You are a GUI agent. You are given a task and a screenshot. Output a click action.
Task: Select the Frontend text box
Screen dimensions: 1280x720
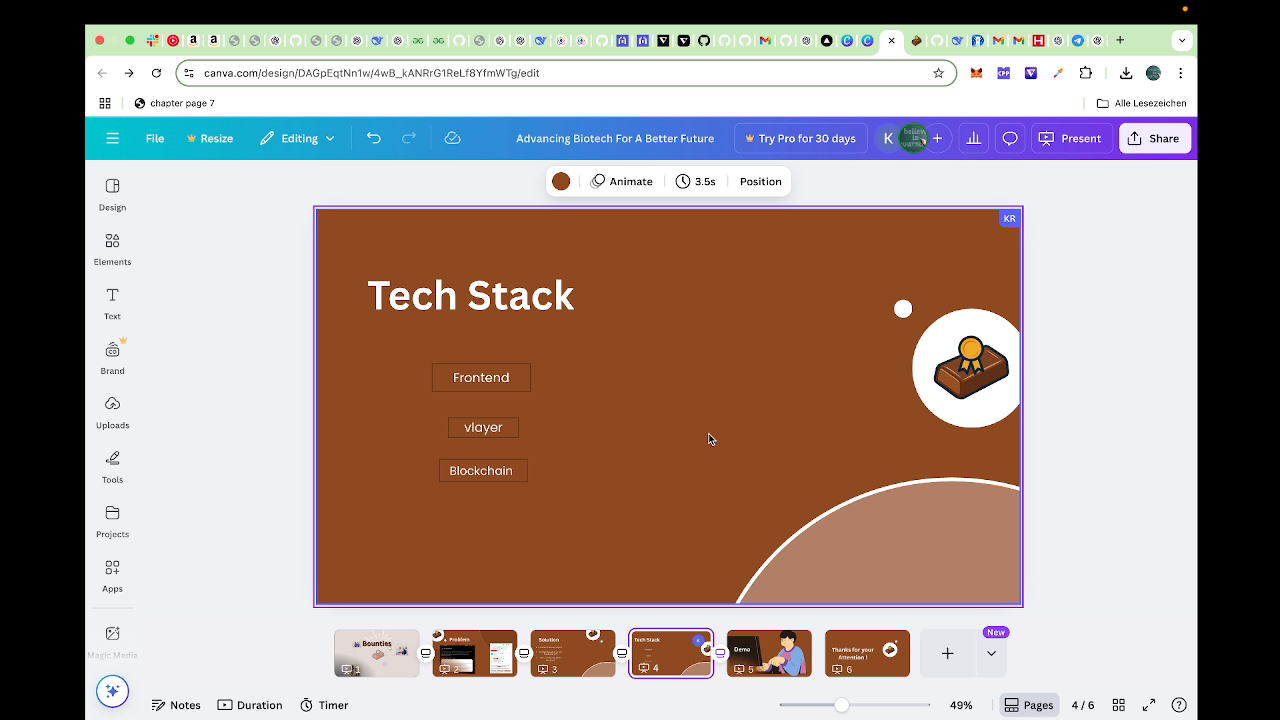pos(481,377)
